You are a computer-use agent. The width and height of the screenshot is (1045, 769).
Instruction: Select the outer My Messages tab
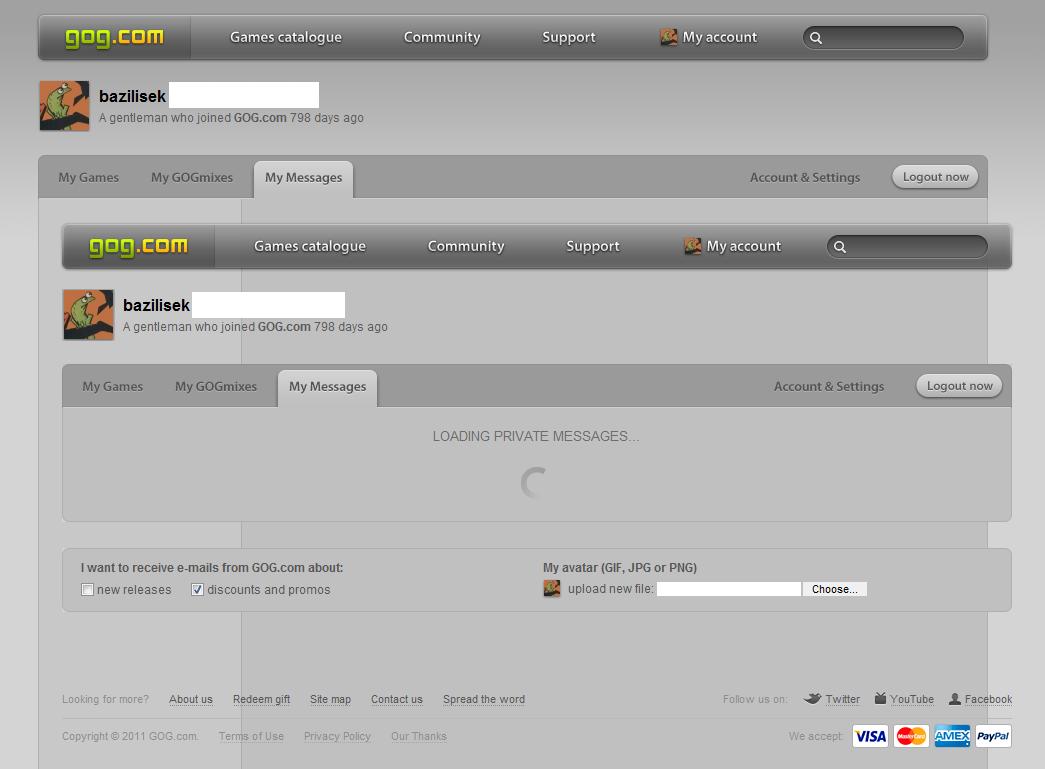click(303, 178)
